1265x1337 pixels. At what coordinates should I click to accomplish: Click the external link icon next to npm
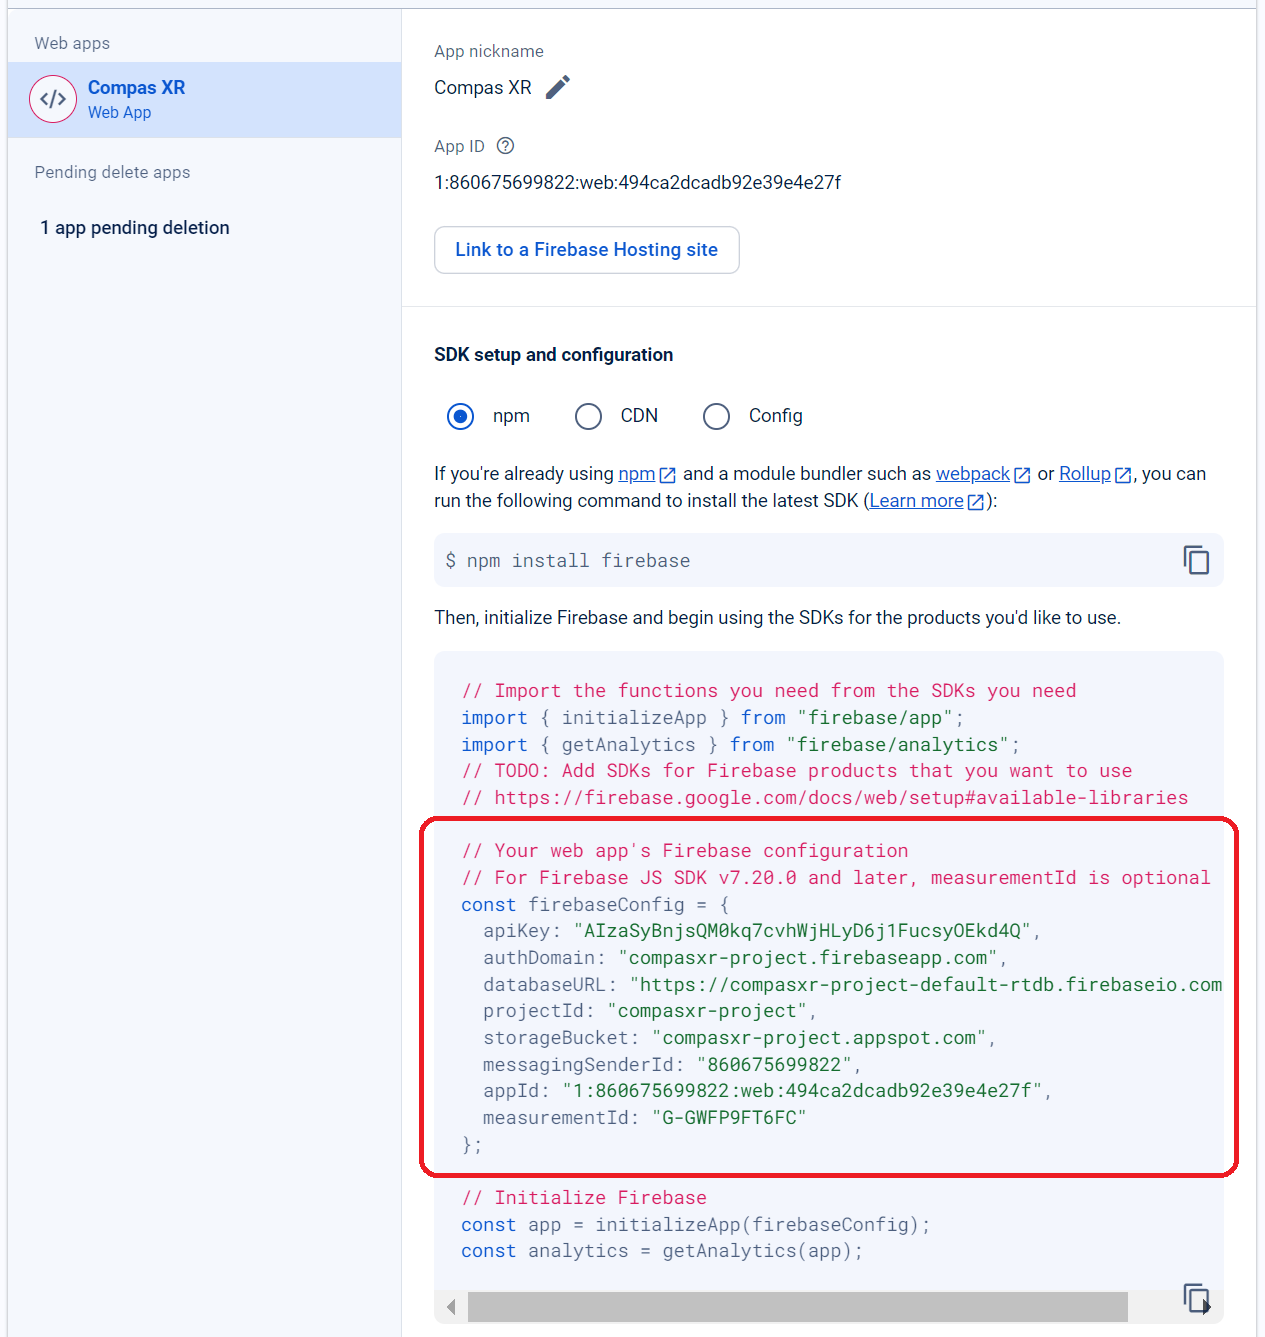tap(666, 474)
